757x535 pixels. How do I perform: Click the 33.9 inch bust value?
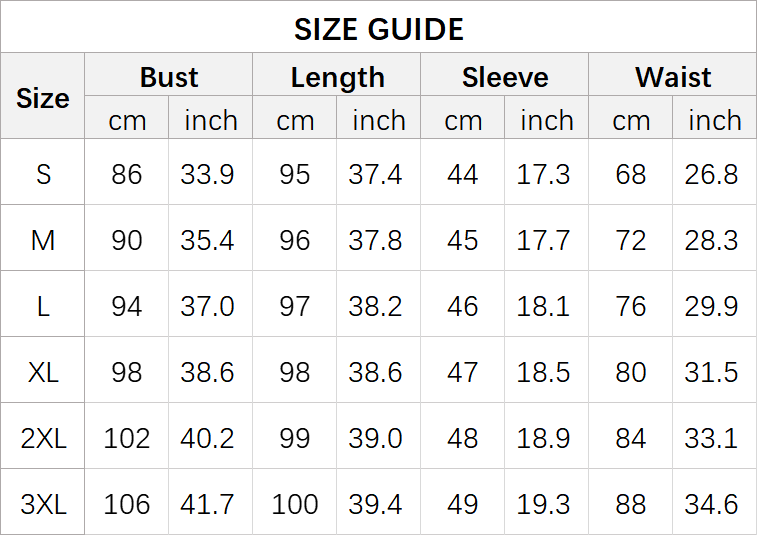tap(208, 175)
